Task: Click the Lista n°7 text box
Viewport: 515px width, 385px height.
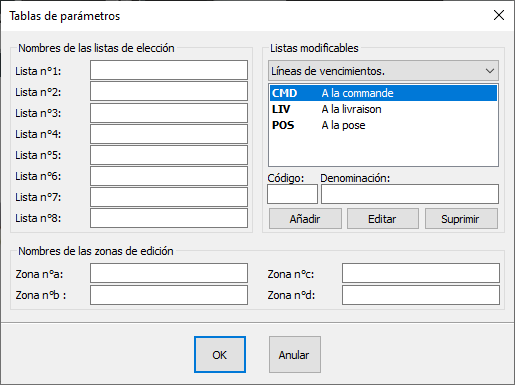Action: 169,197
